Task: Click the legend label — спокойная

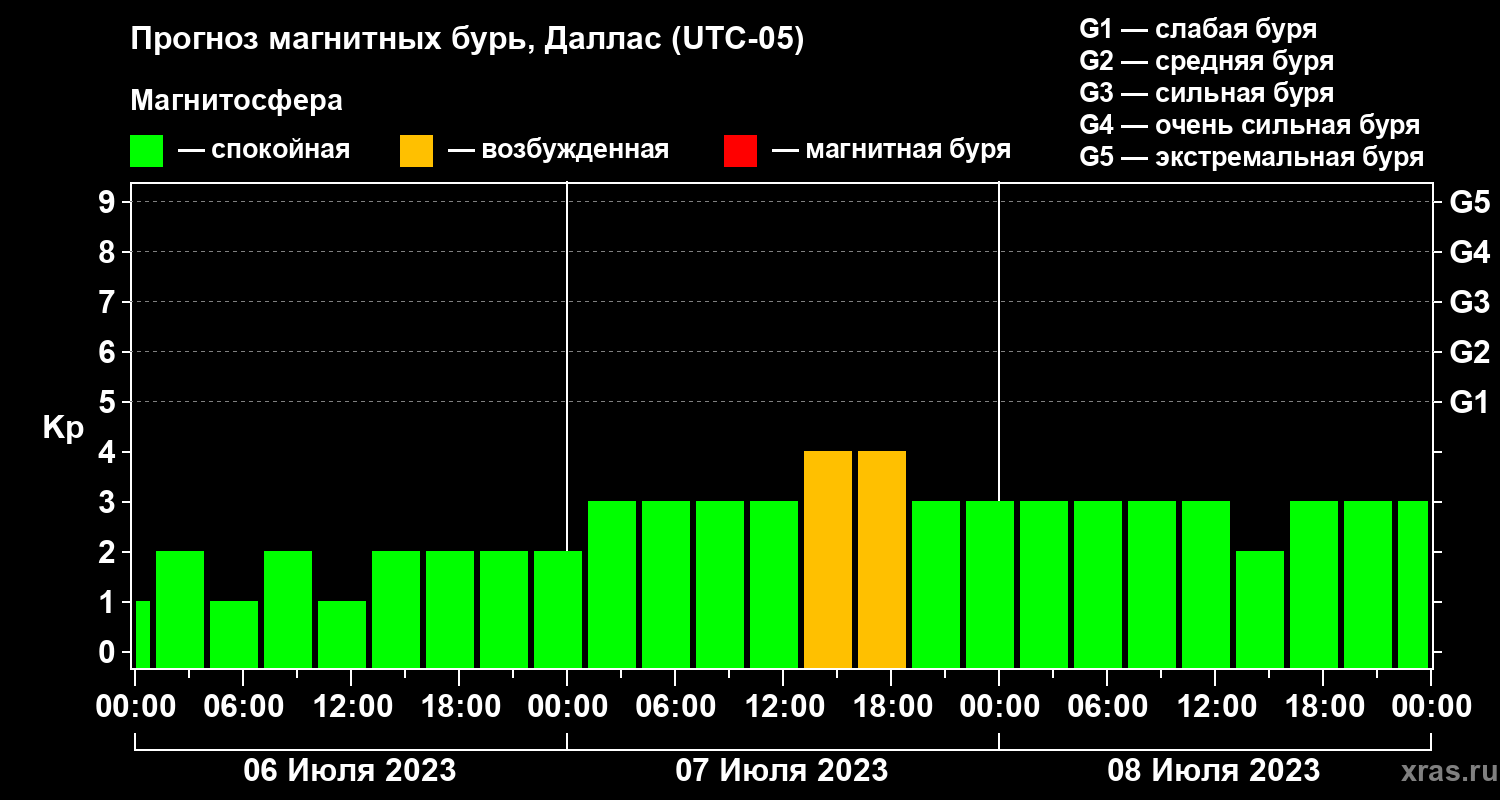Action: (x=264, y=150)
